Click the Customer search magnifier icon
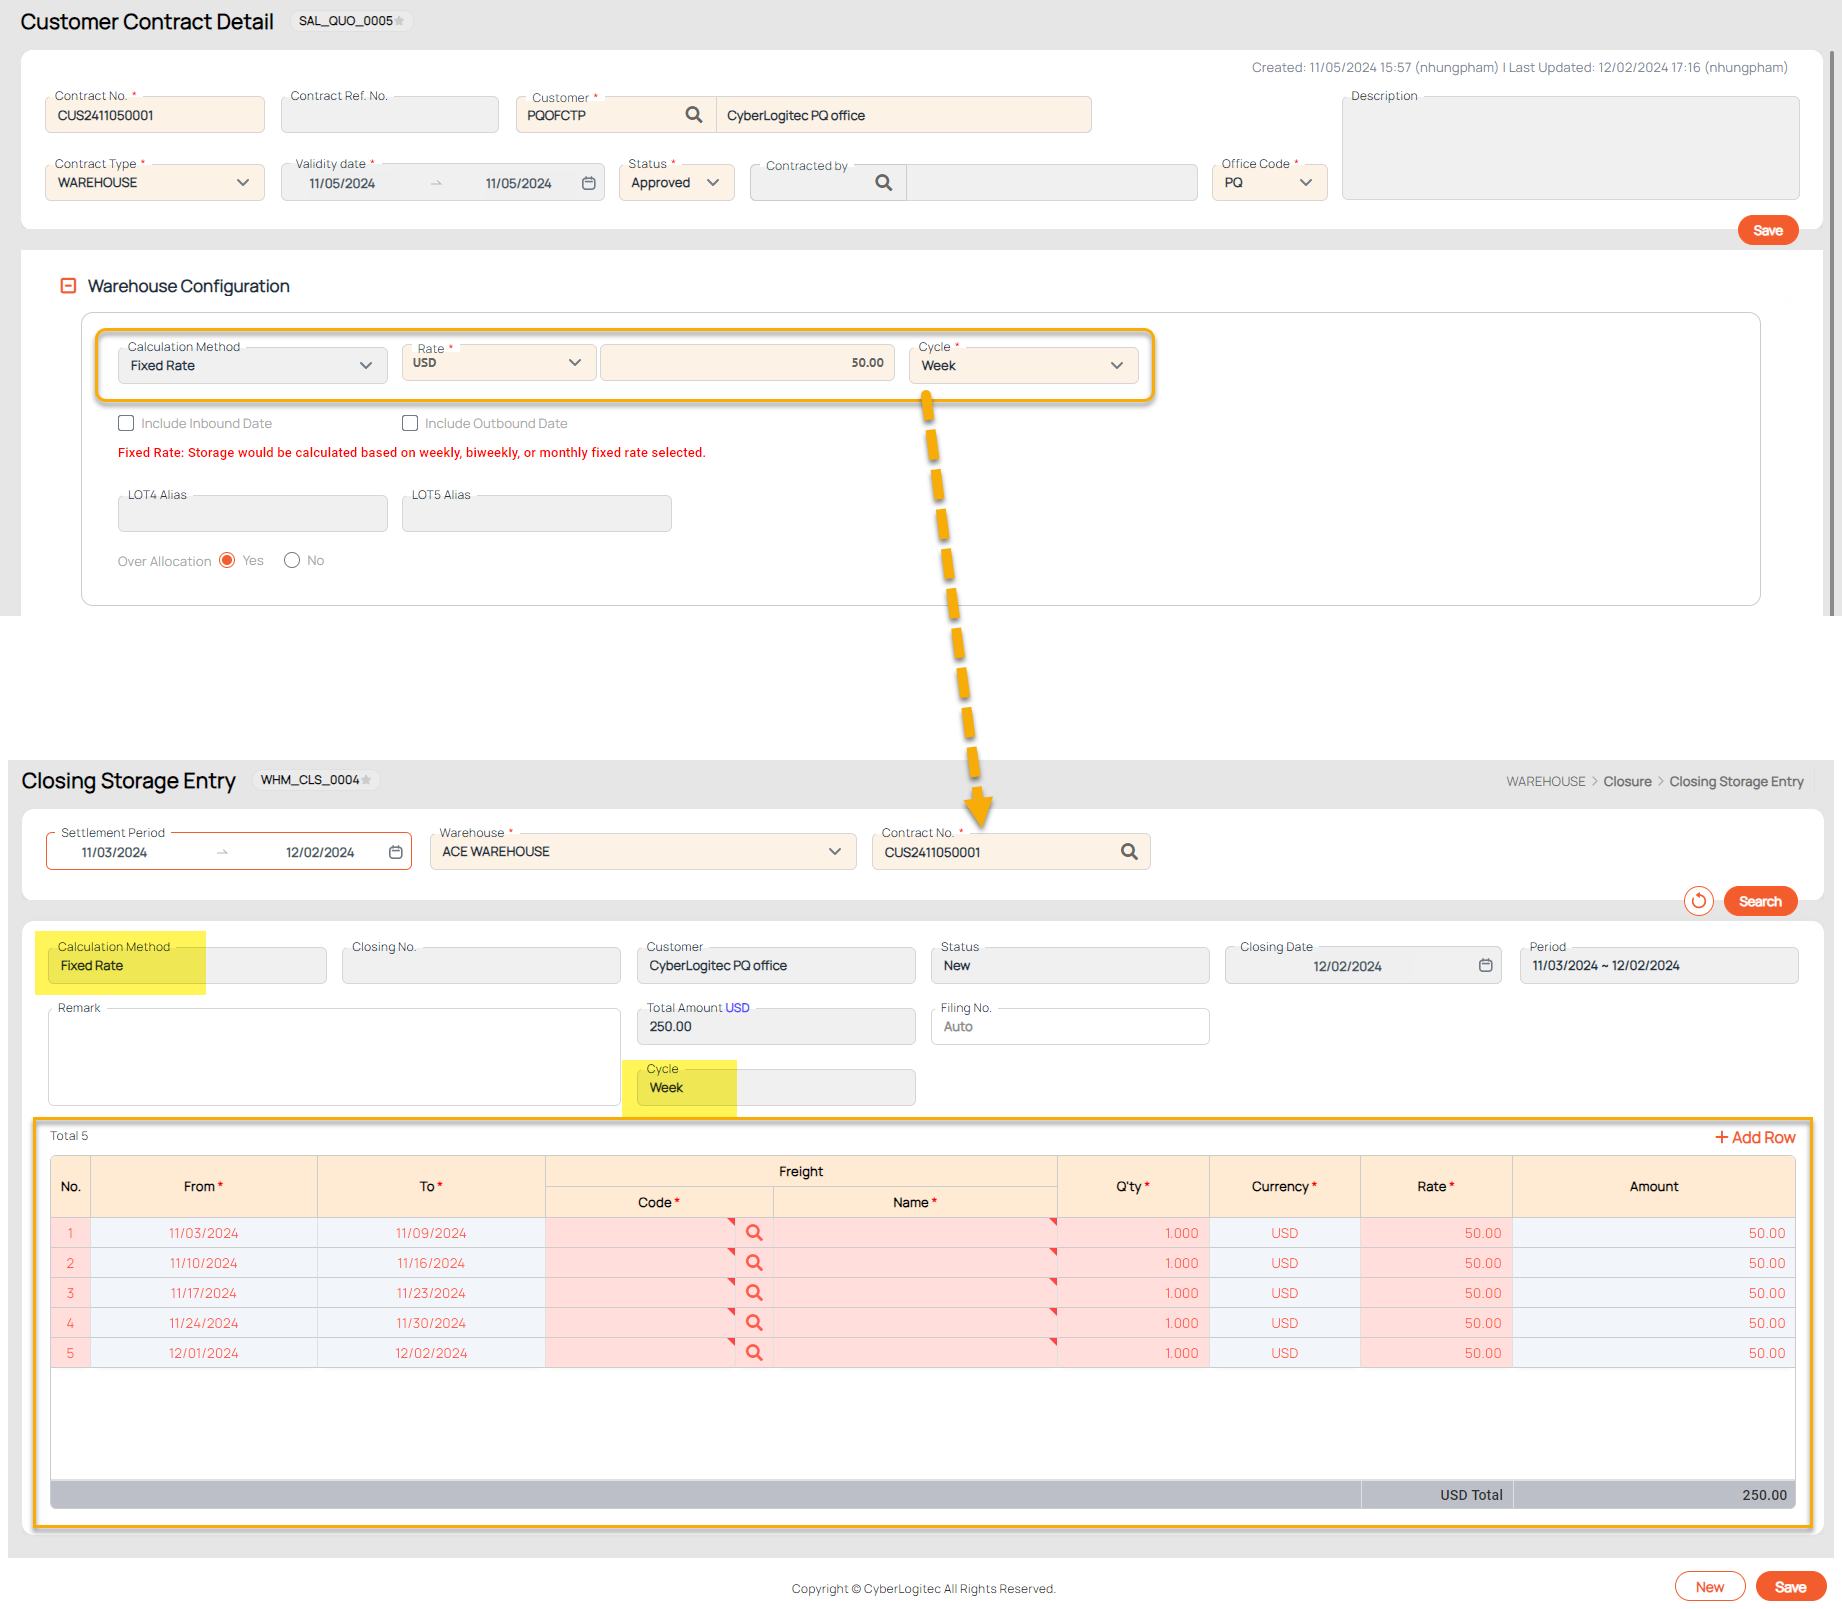1842x1609 pixels. 693,115
